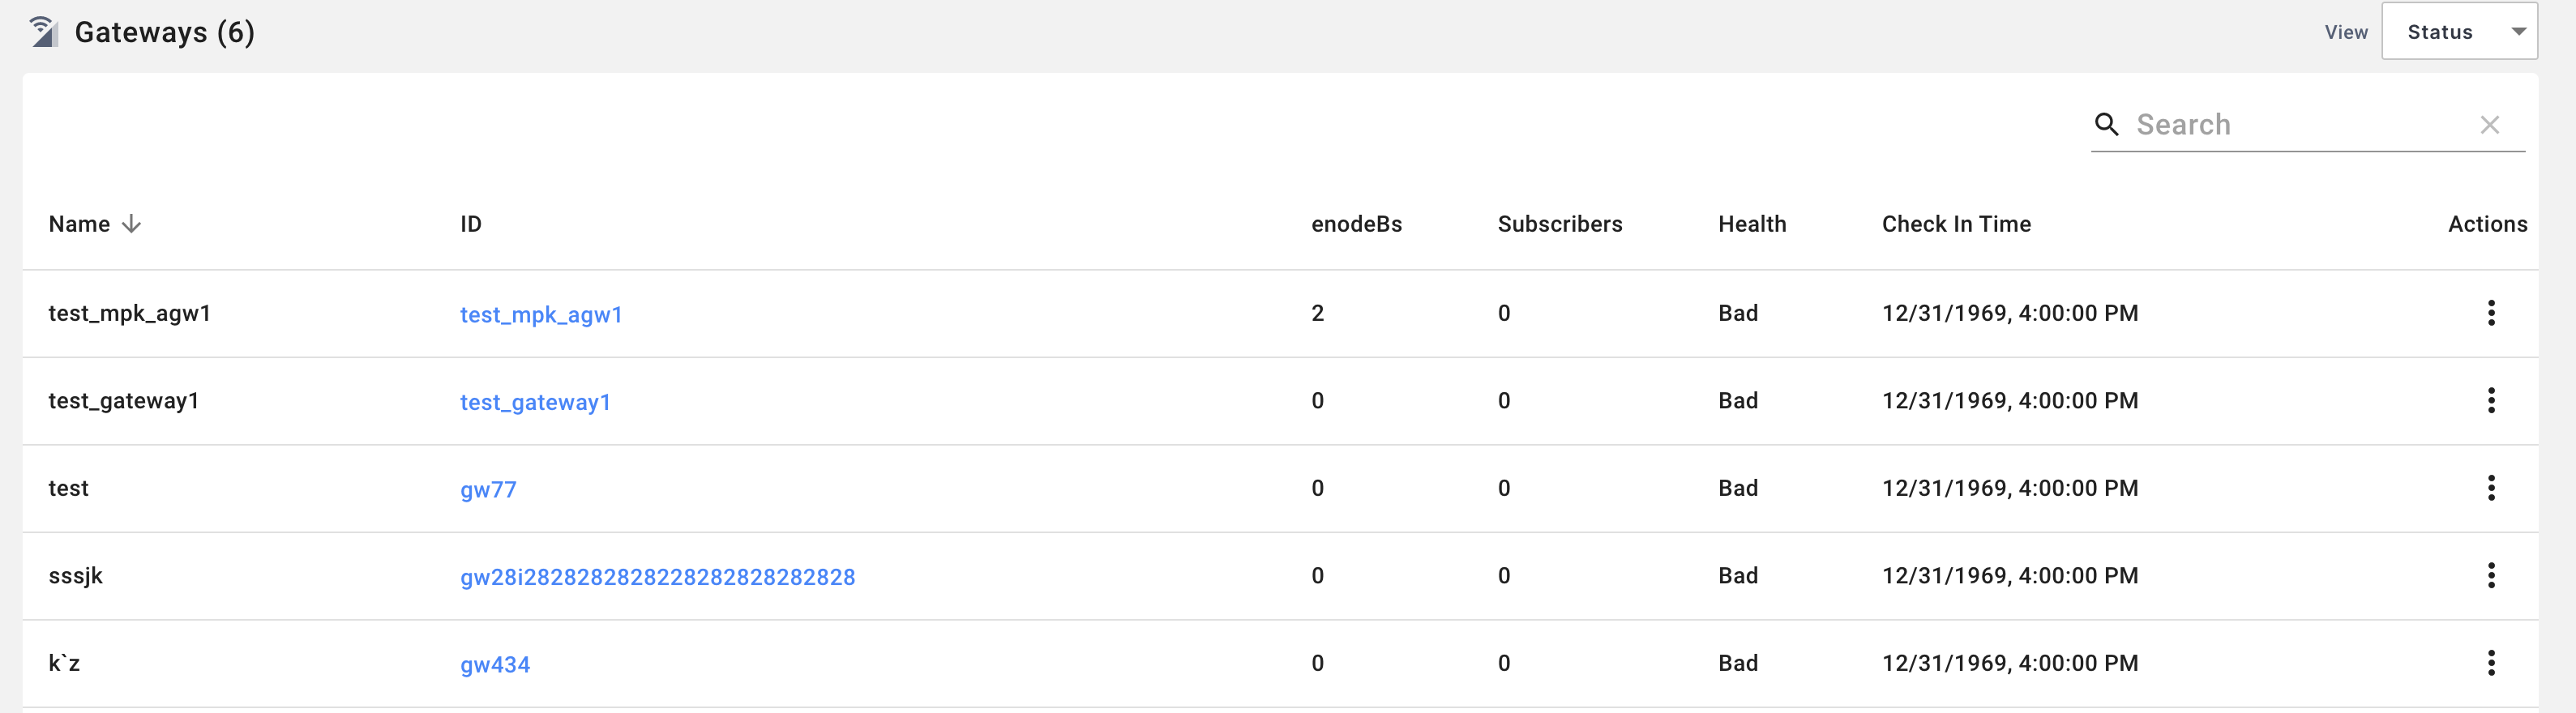Open the gw28i28282828282822828282828282828 link

657,577
